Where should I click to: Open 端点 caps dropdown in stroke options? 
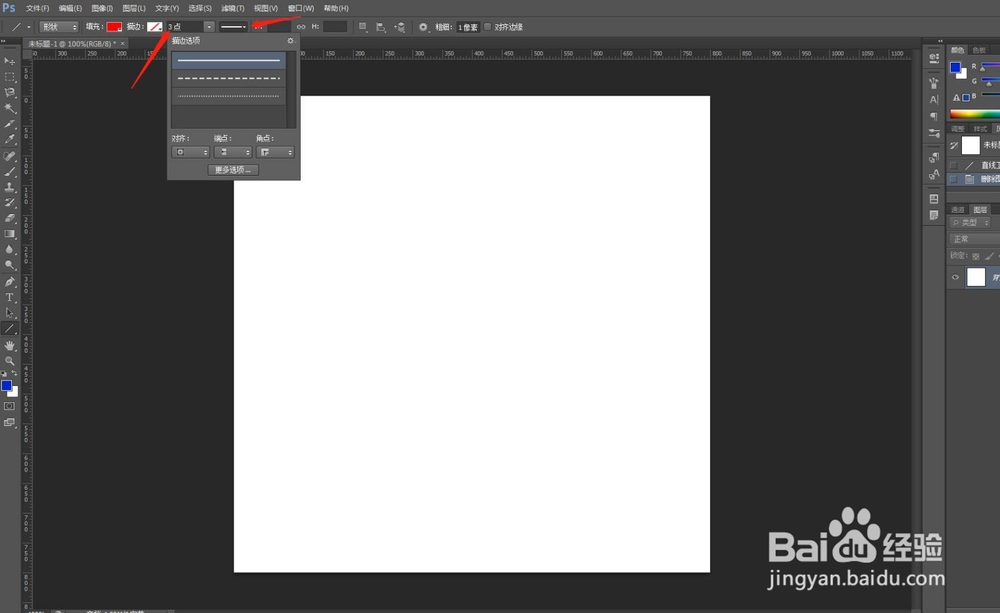pyautogui.click(x=232, y=152)
